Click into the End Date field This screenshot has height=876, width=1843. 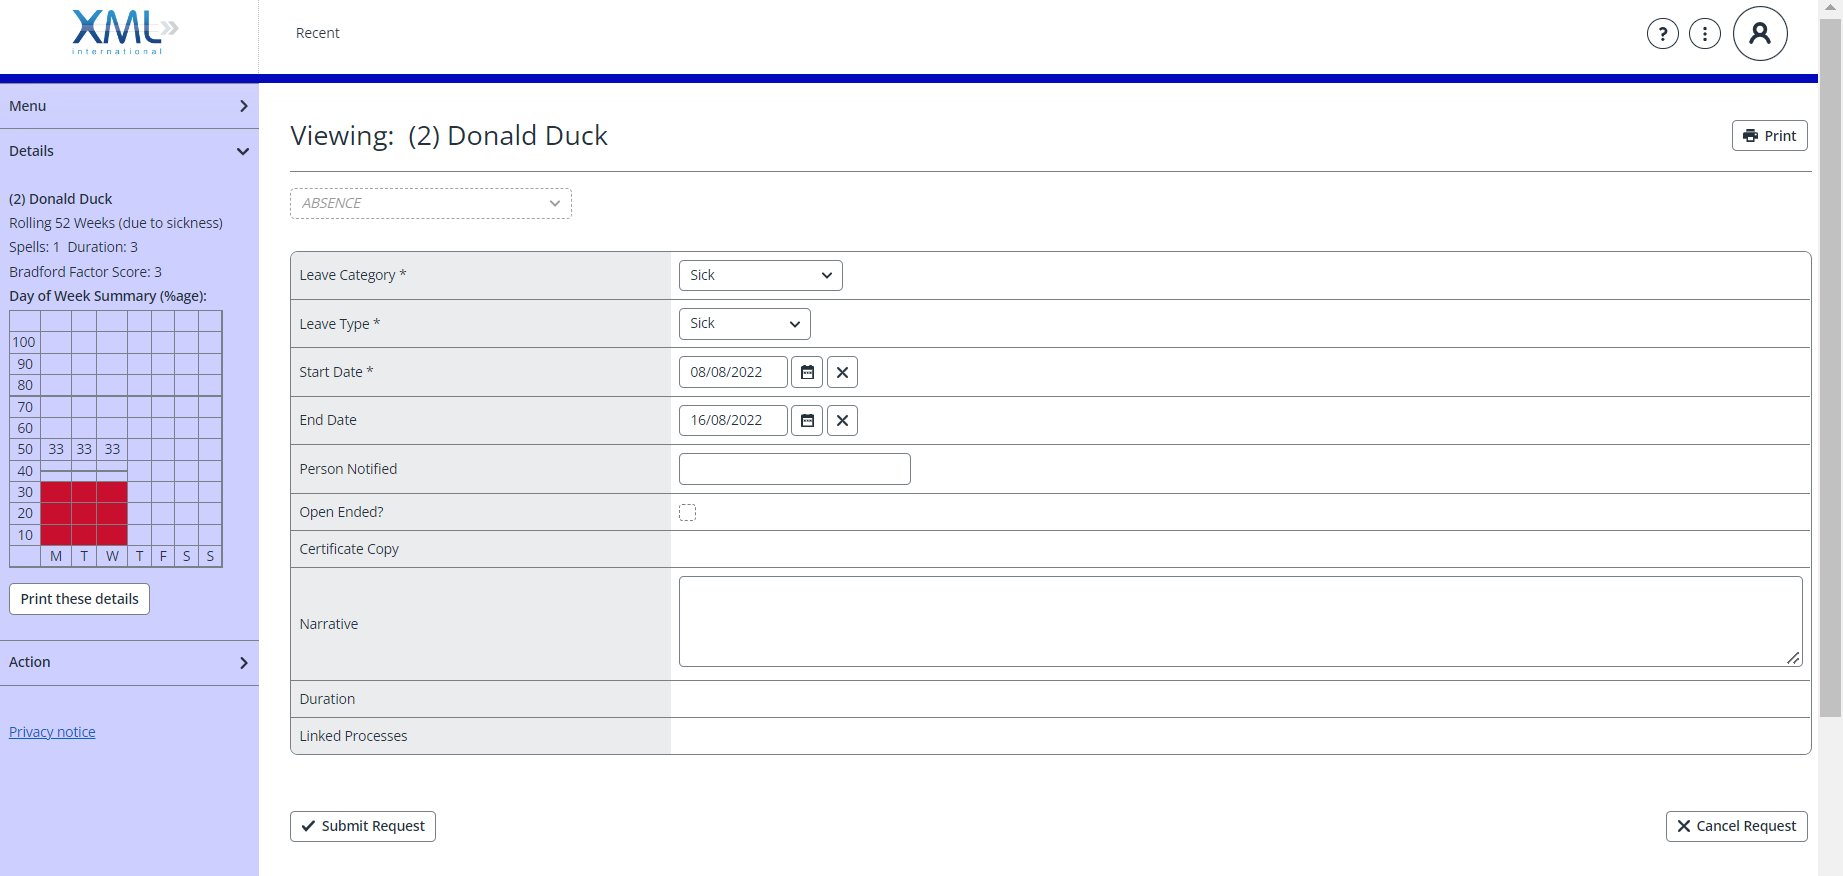click(x=733, y=420)
